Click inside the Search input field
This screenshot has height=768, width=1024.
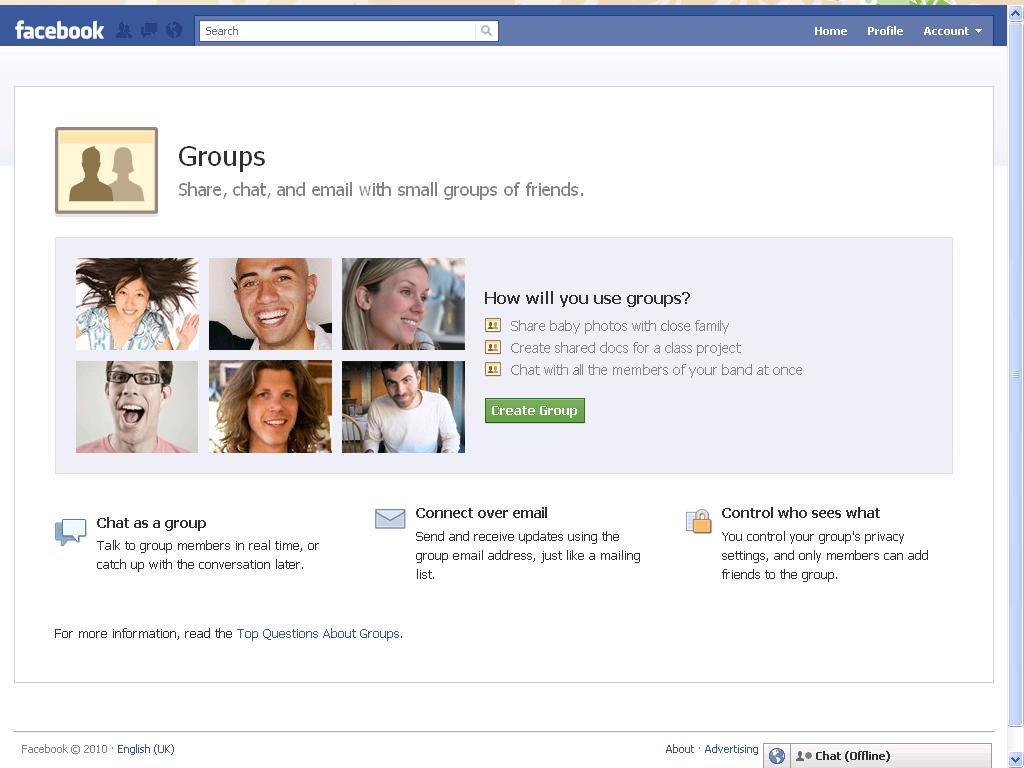(x=338, y=31)
